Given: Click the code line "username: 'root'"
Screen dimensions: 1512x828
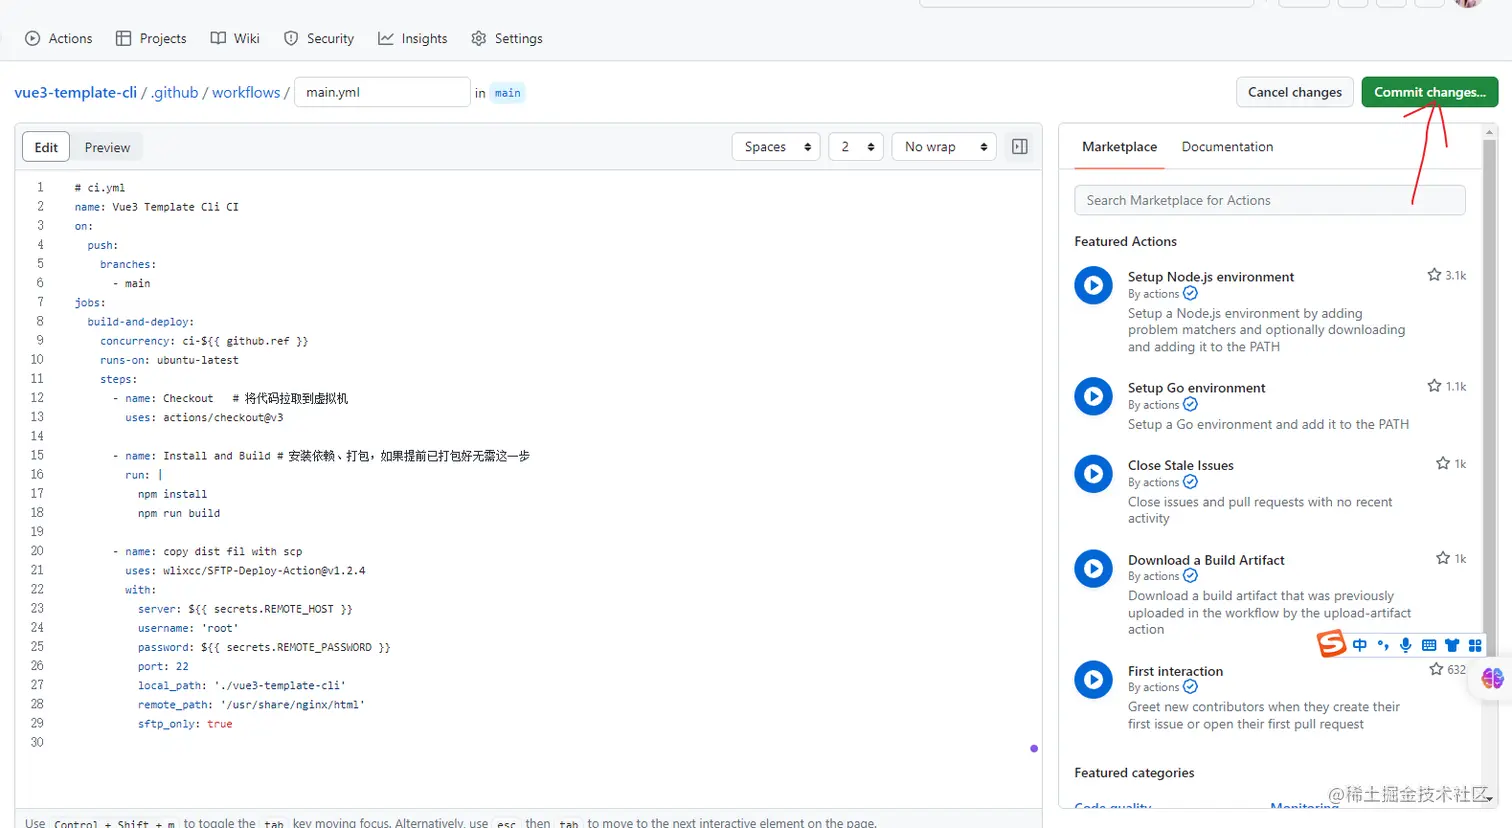Looking at the screenshot, I should [x=188, y=628].
